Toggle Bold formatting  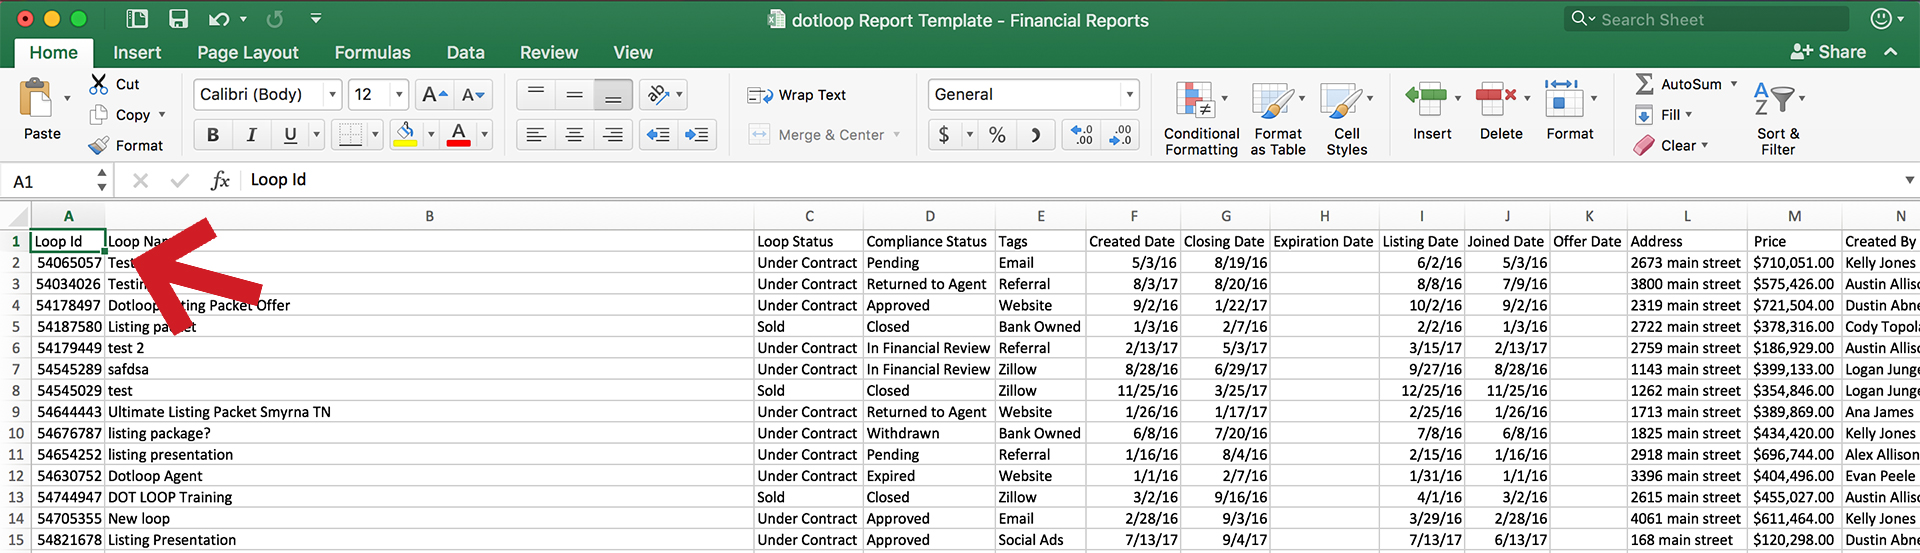point(213,134)
